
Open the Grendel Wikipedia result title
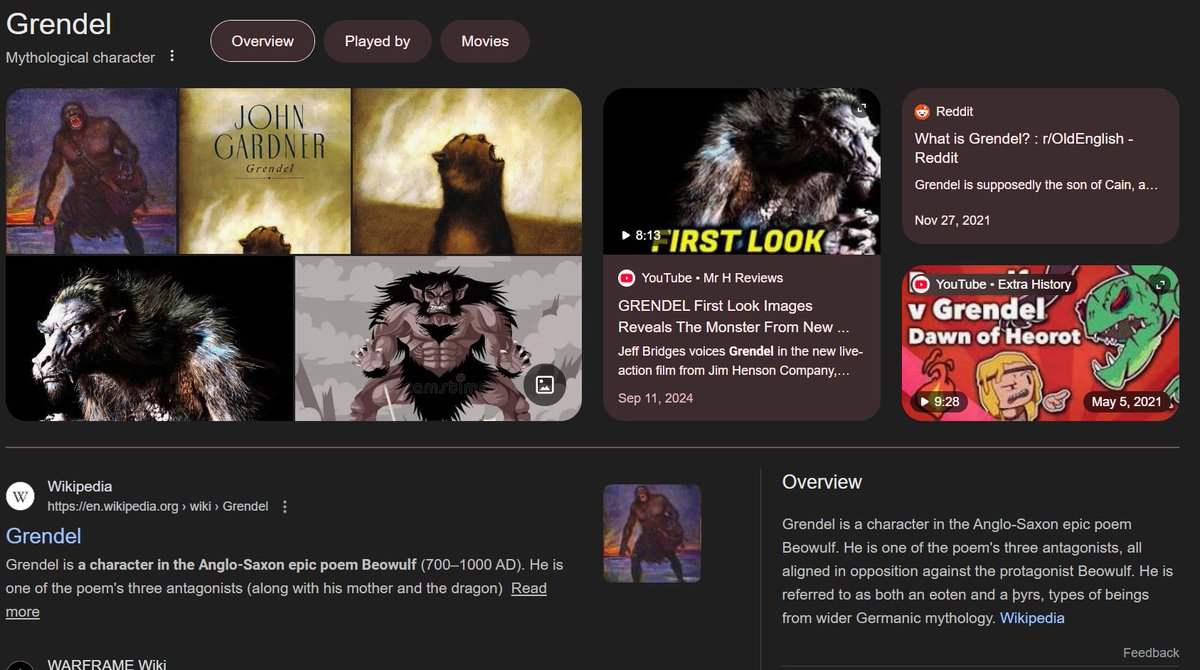pos(43,536)
